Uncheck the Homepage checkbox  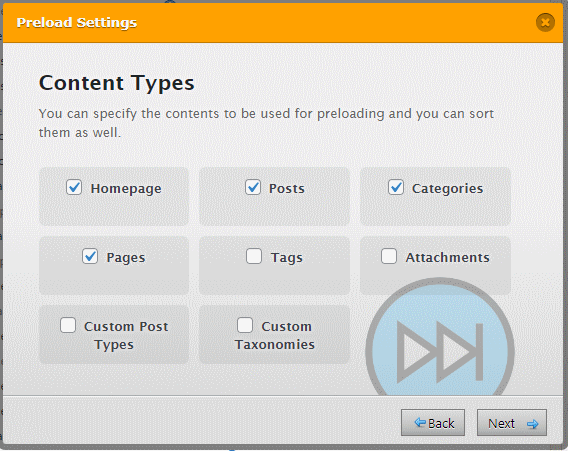point(74,187)
